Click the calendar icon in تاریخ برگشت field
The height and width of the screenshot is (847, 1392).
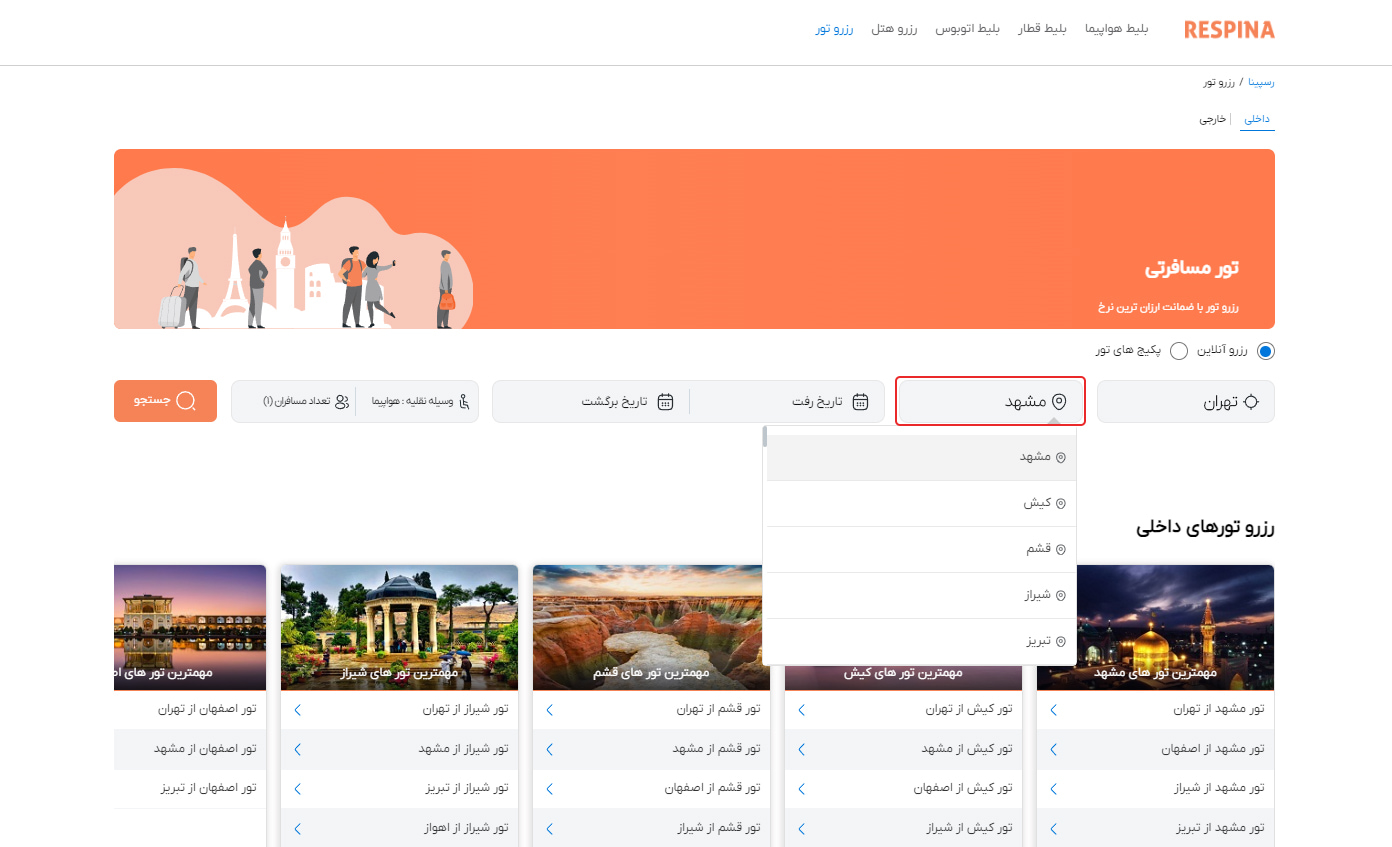pyautogui.click(x=665, y=401)
